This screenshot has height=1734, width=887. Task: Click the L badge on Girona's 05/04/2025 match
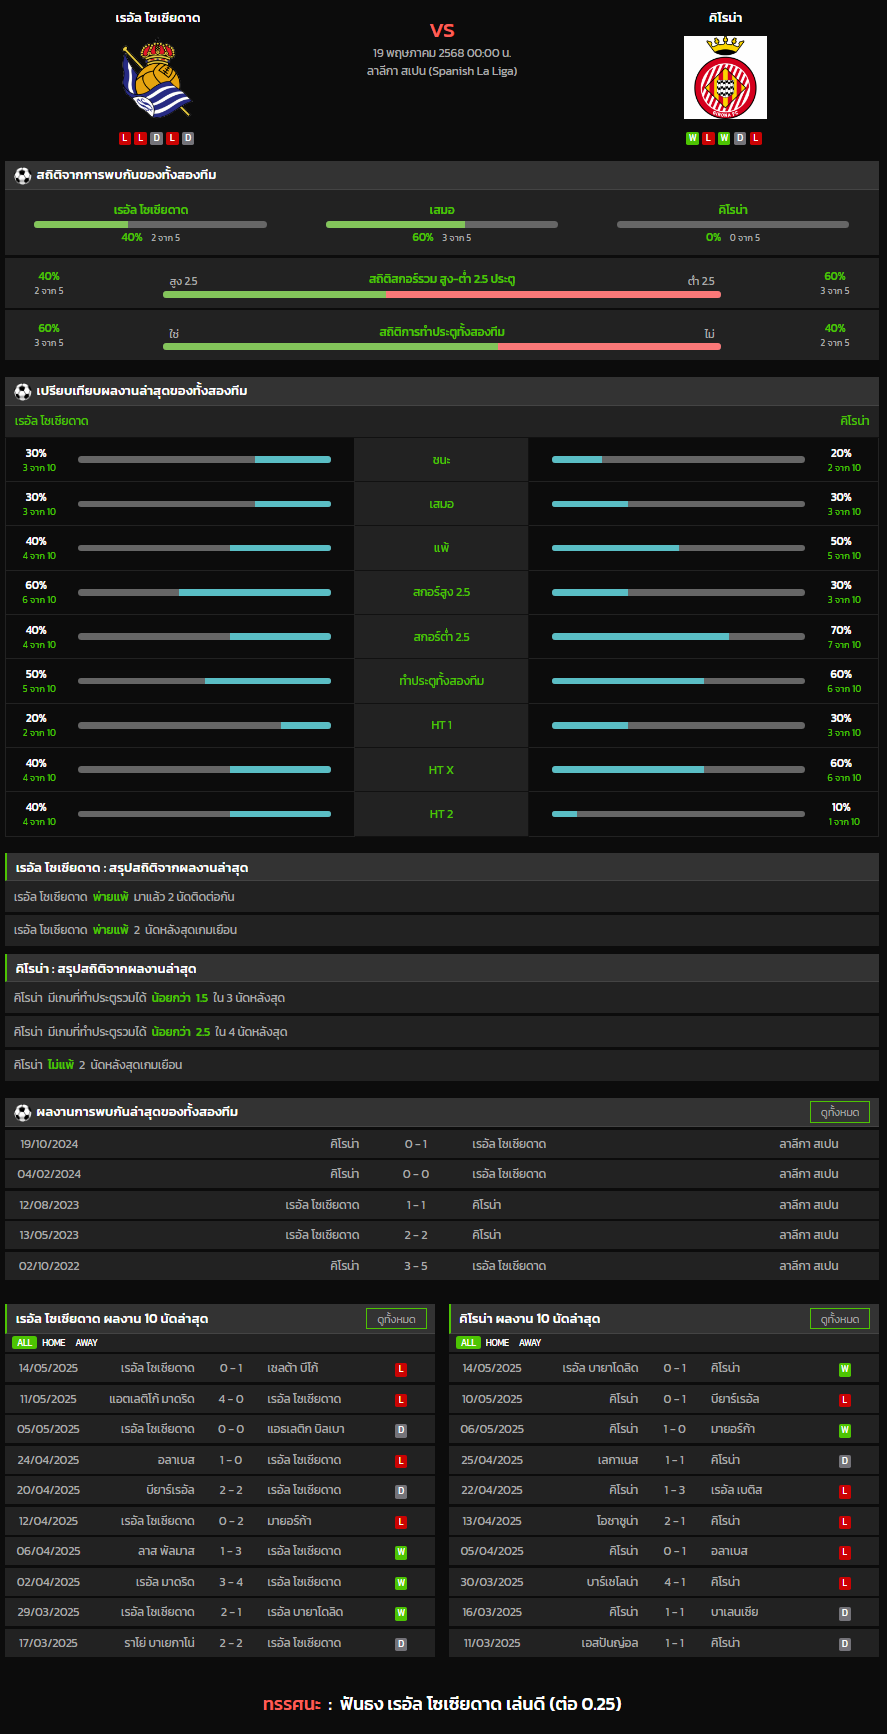pos(845,1552)
